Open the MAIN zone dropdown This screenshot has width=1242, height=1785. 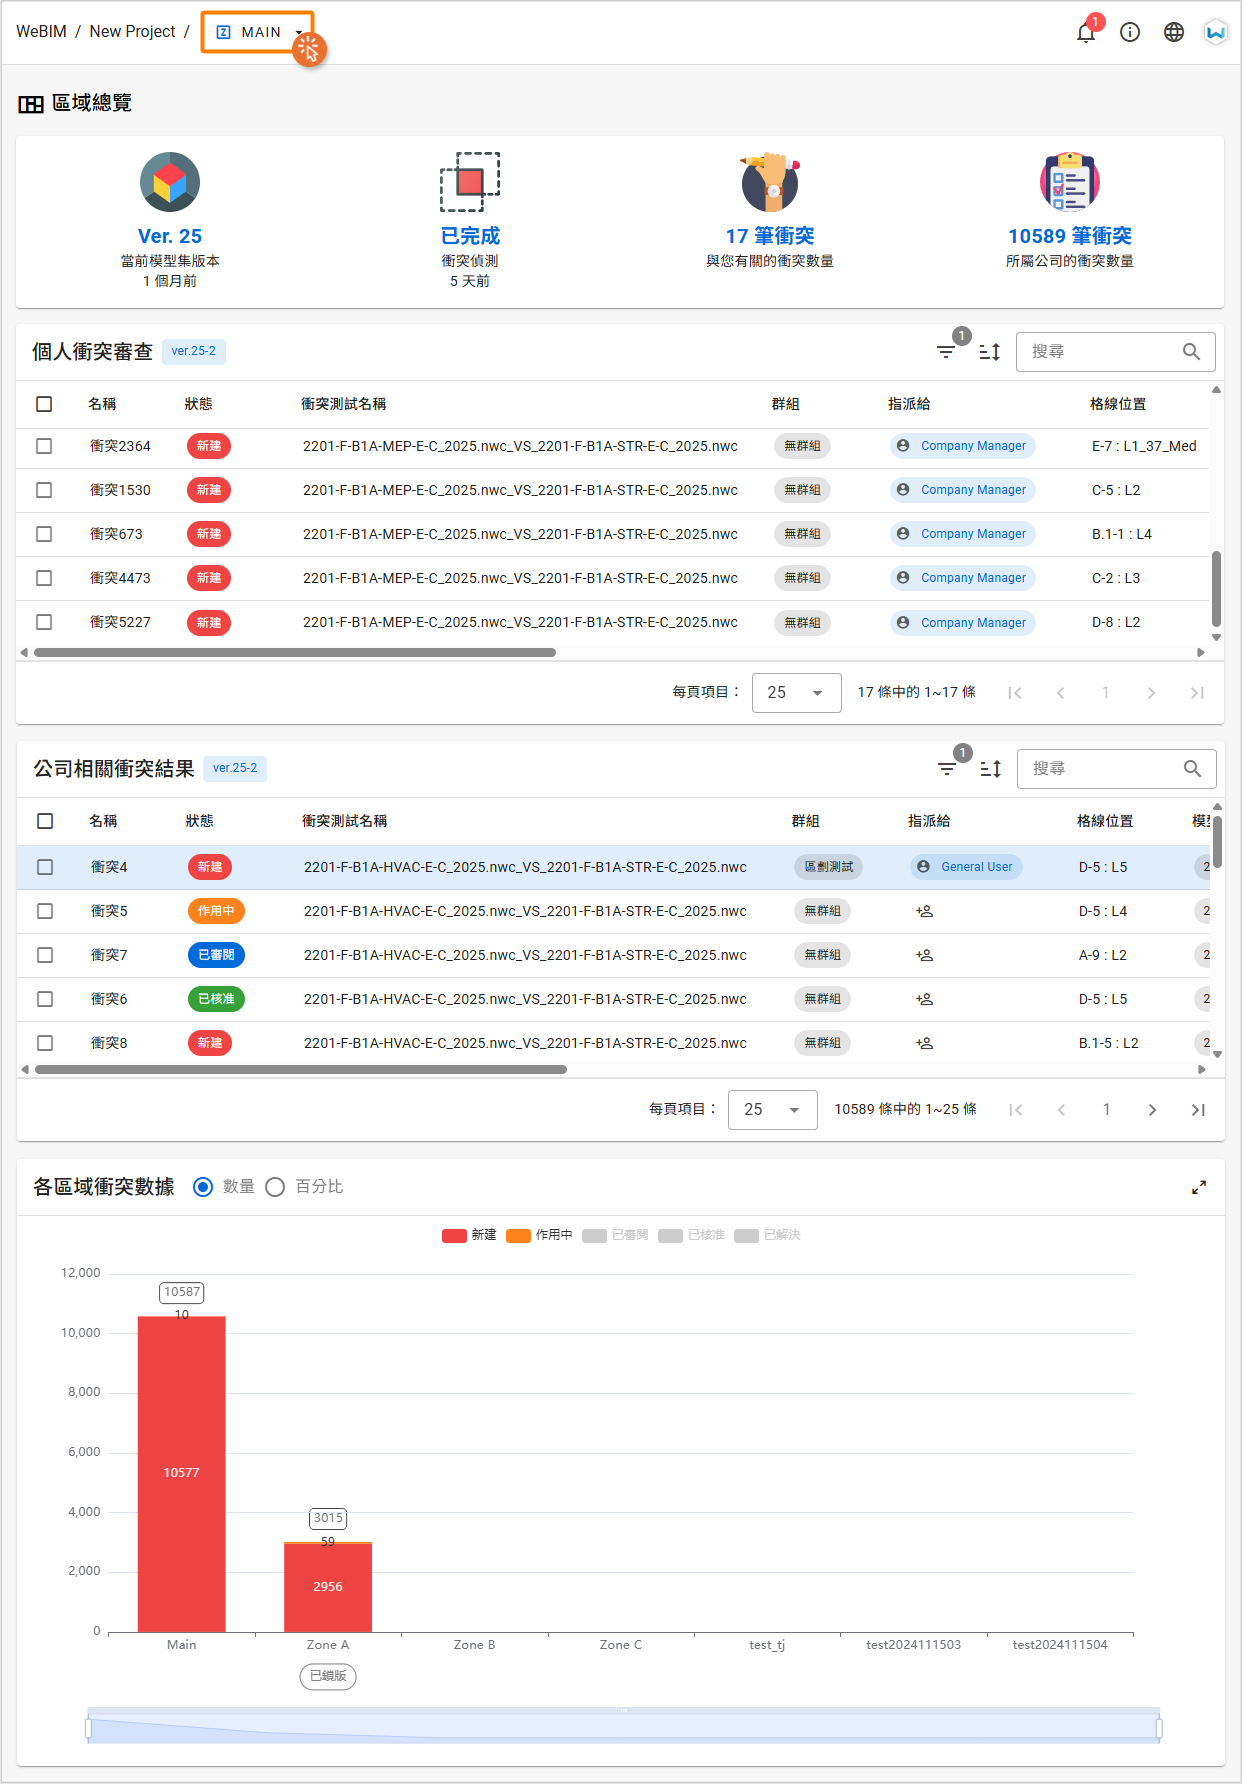pyautogui.click(x=258, y=32)
